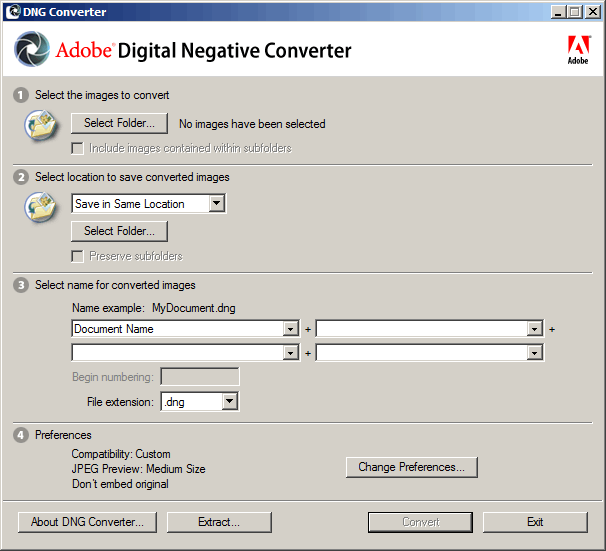Open Change Preferences dialog
Viewport: 606px width, 551px height.
coord(412,467)
